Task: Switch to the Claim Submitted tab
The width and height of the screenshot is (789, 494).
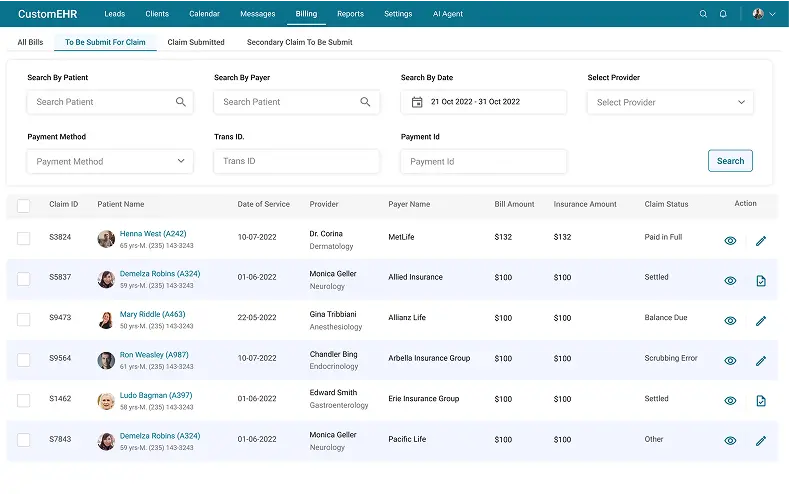Action: (196, 42)
